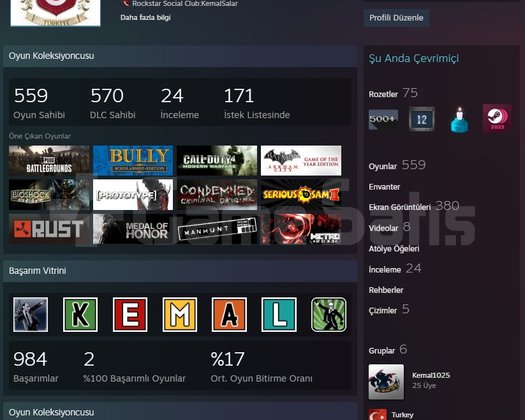
Task: Click the 984 Başarımlar stat
Action: (36, 366)
